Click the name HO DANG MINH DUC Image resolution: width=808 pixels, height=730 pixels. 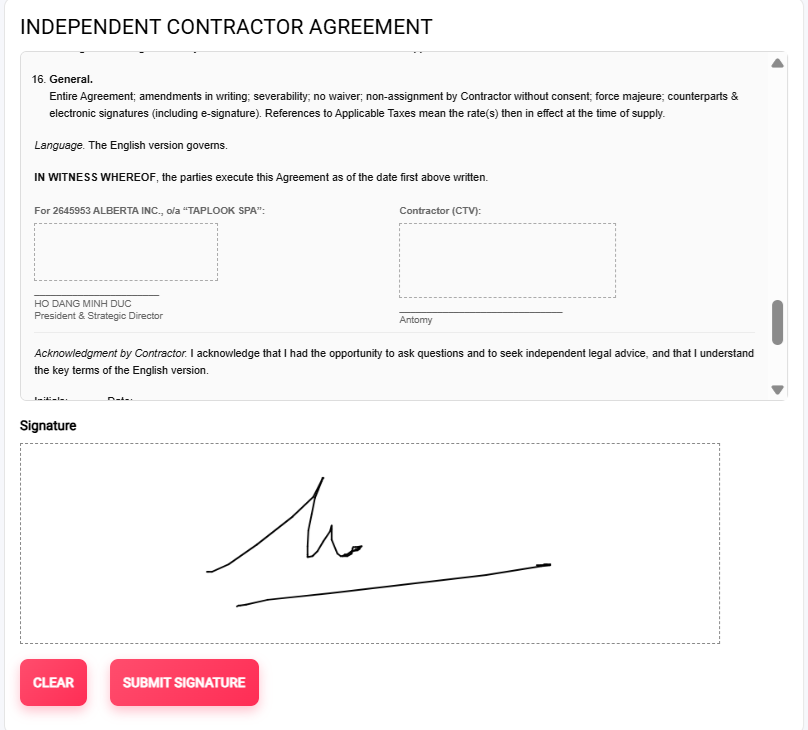[x=83, y=303]
